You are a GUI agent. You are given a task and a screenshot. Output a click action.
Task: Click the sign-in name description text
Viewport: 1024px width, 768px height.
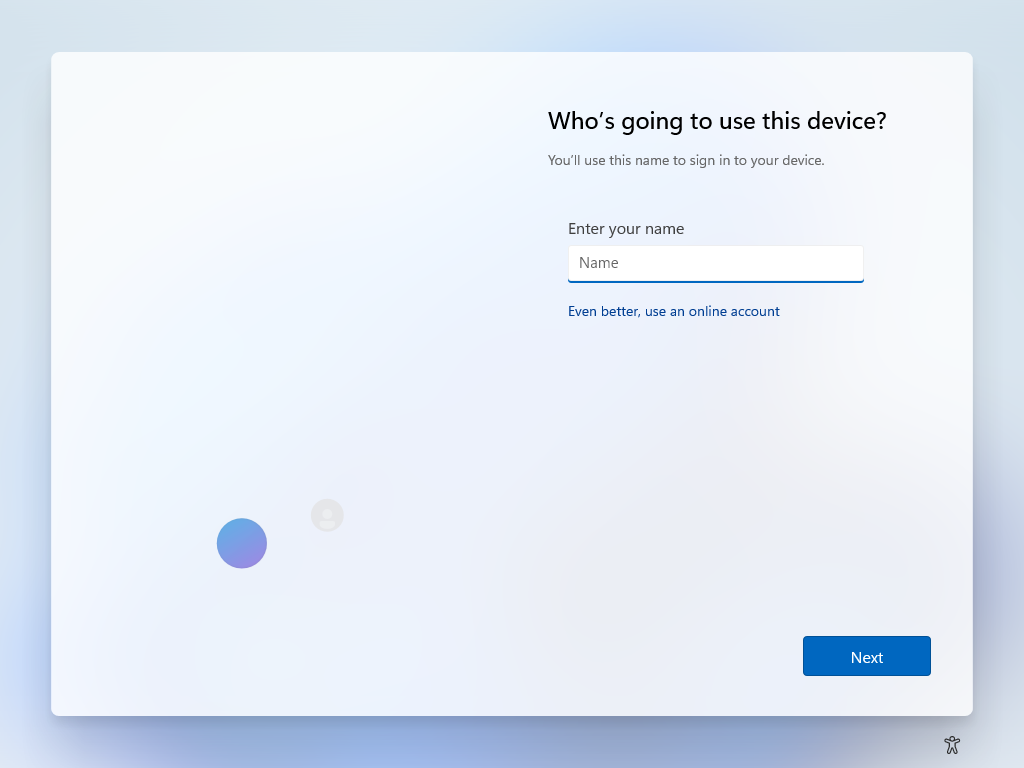click(x=686, y=160)
